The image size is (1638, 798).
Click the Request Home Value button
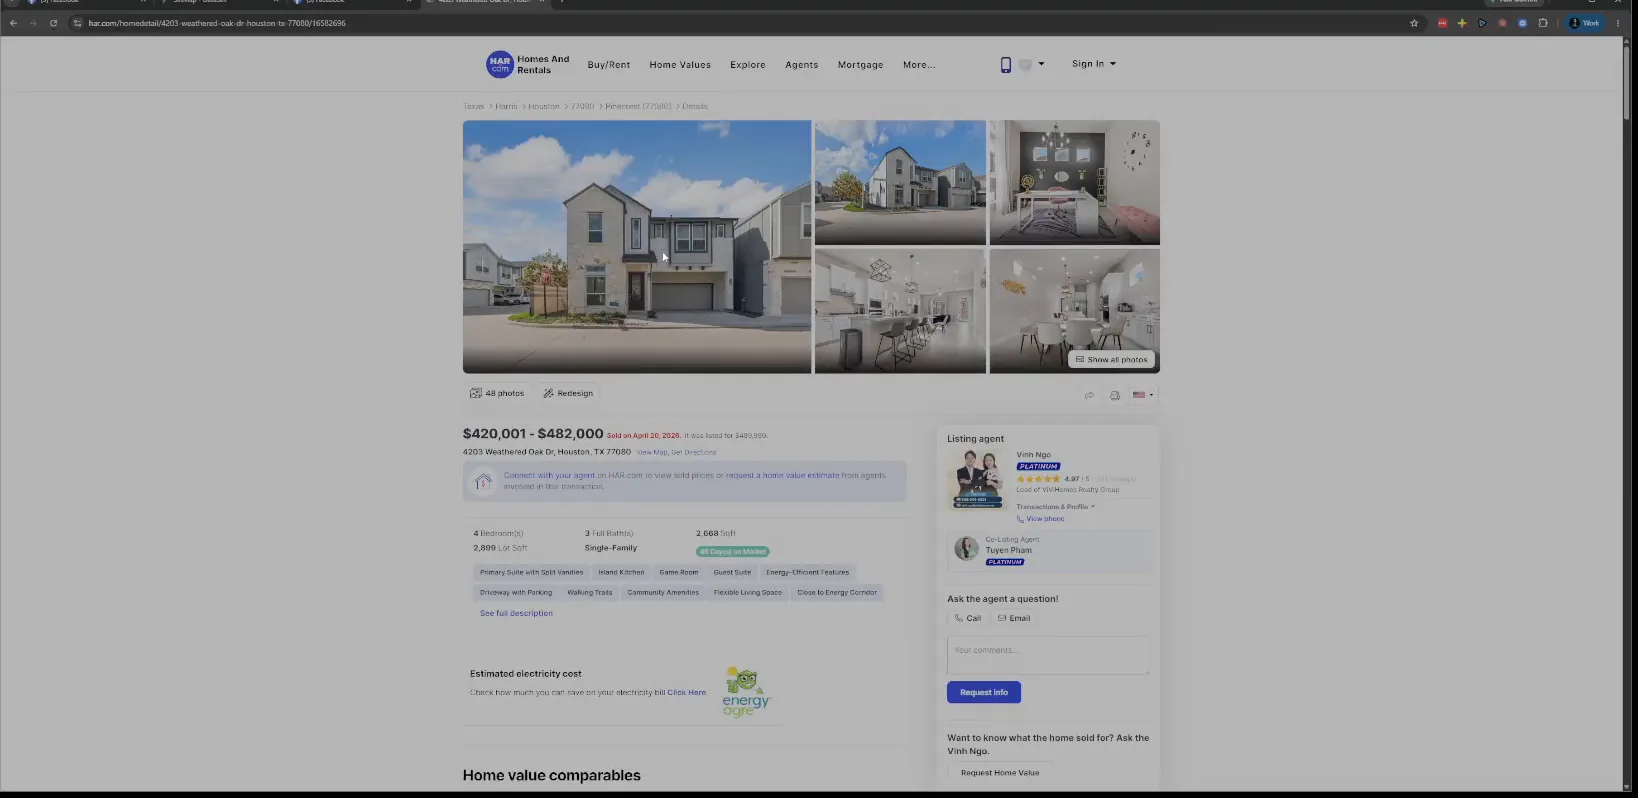(x=1000, y=772)
